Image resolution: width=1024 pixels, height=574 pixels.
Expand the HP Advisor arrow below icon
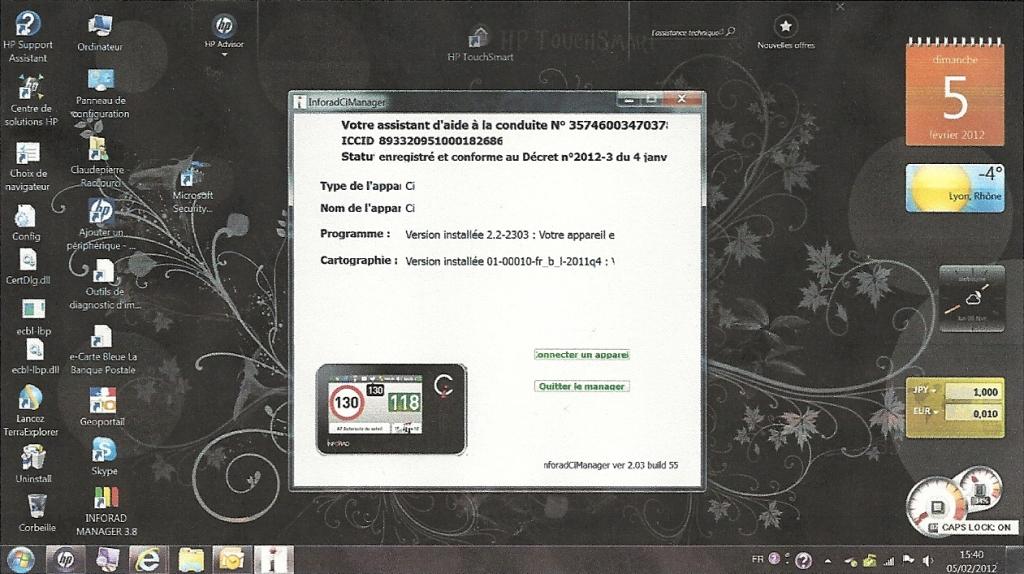[224, 55]
